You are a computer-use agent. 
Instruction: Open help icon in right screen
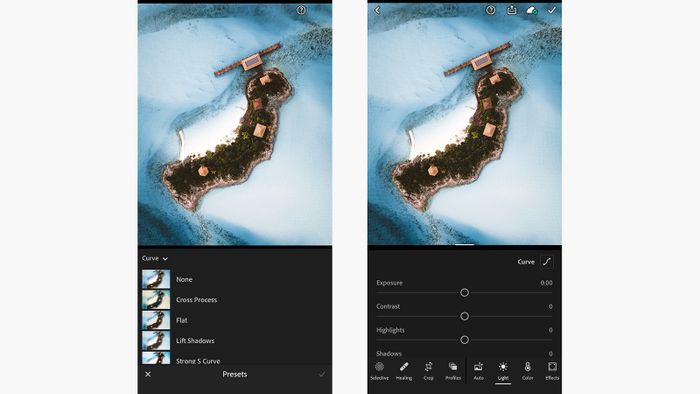click(491, 10)
